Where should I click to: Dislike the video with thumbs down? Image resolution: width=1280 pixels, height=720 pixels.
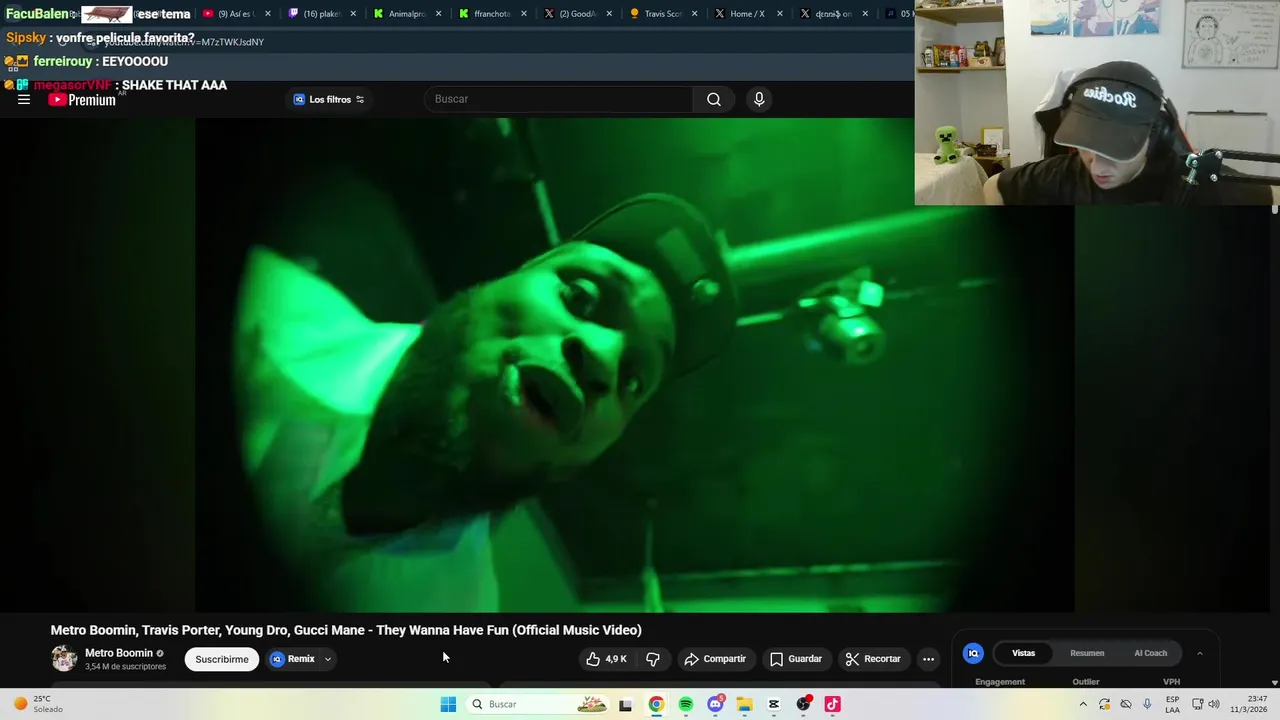click(653, 659)
